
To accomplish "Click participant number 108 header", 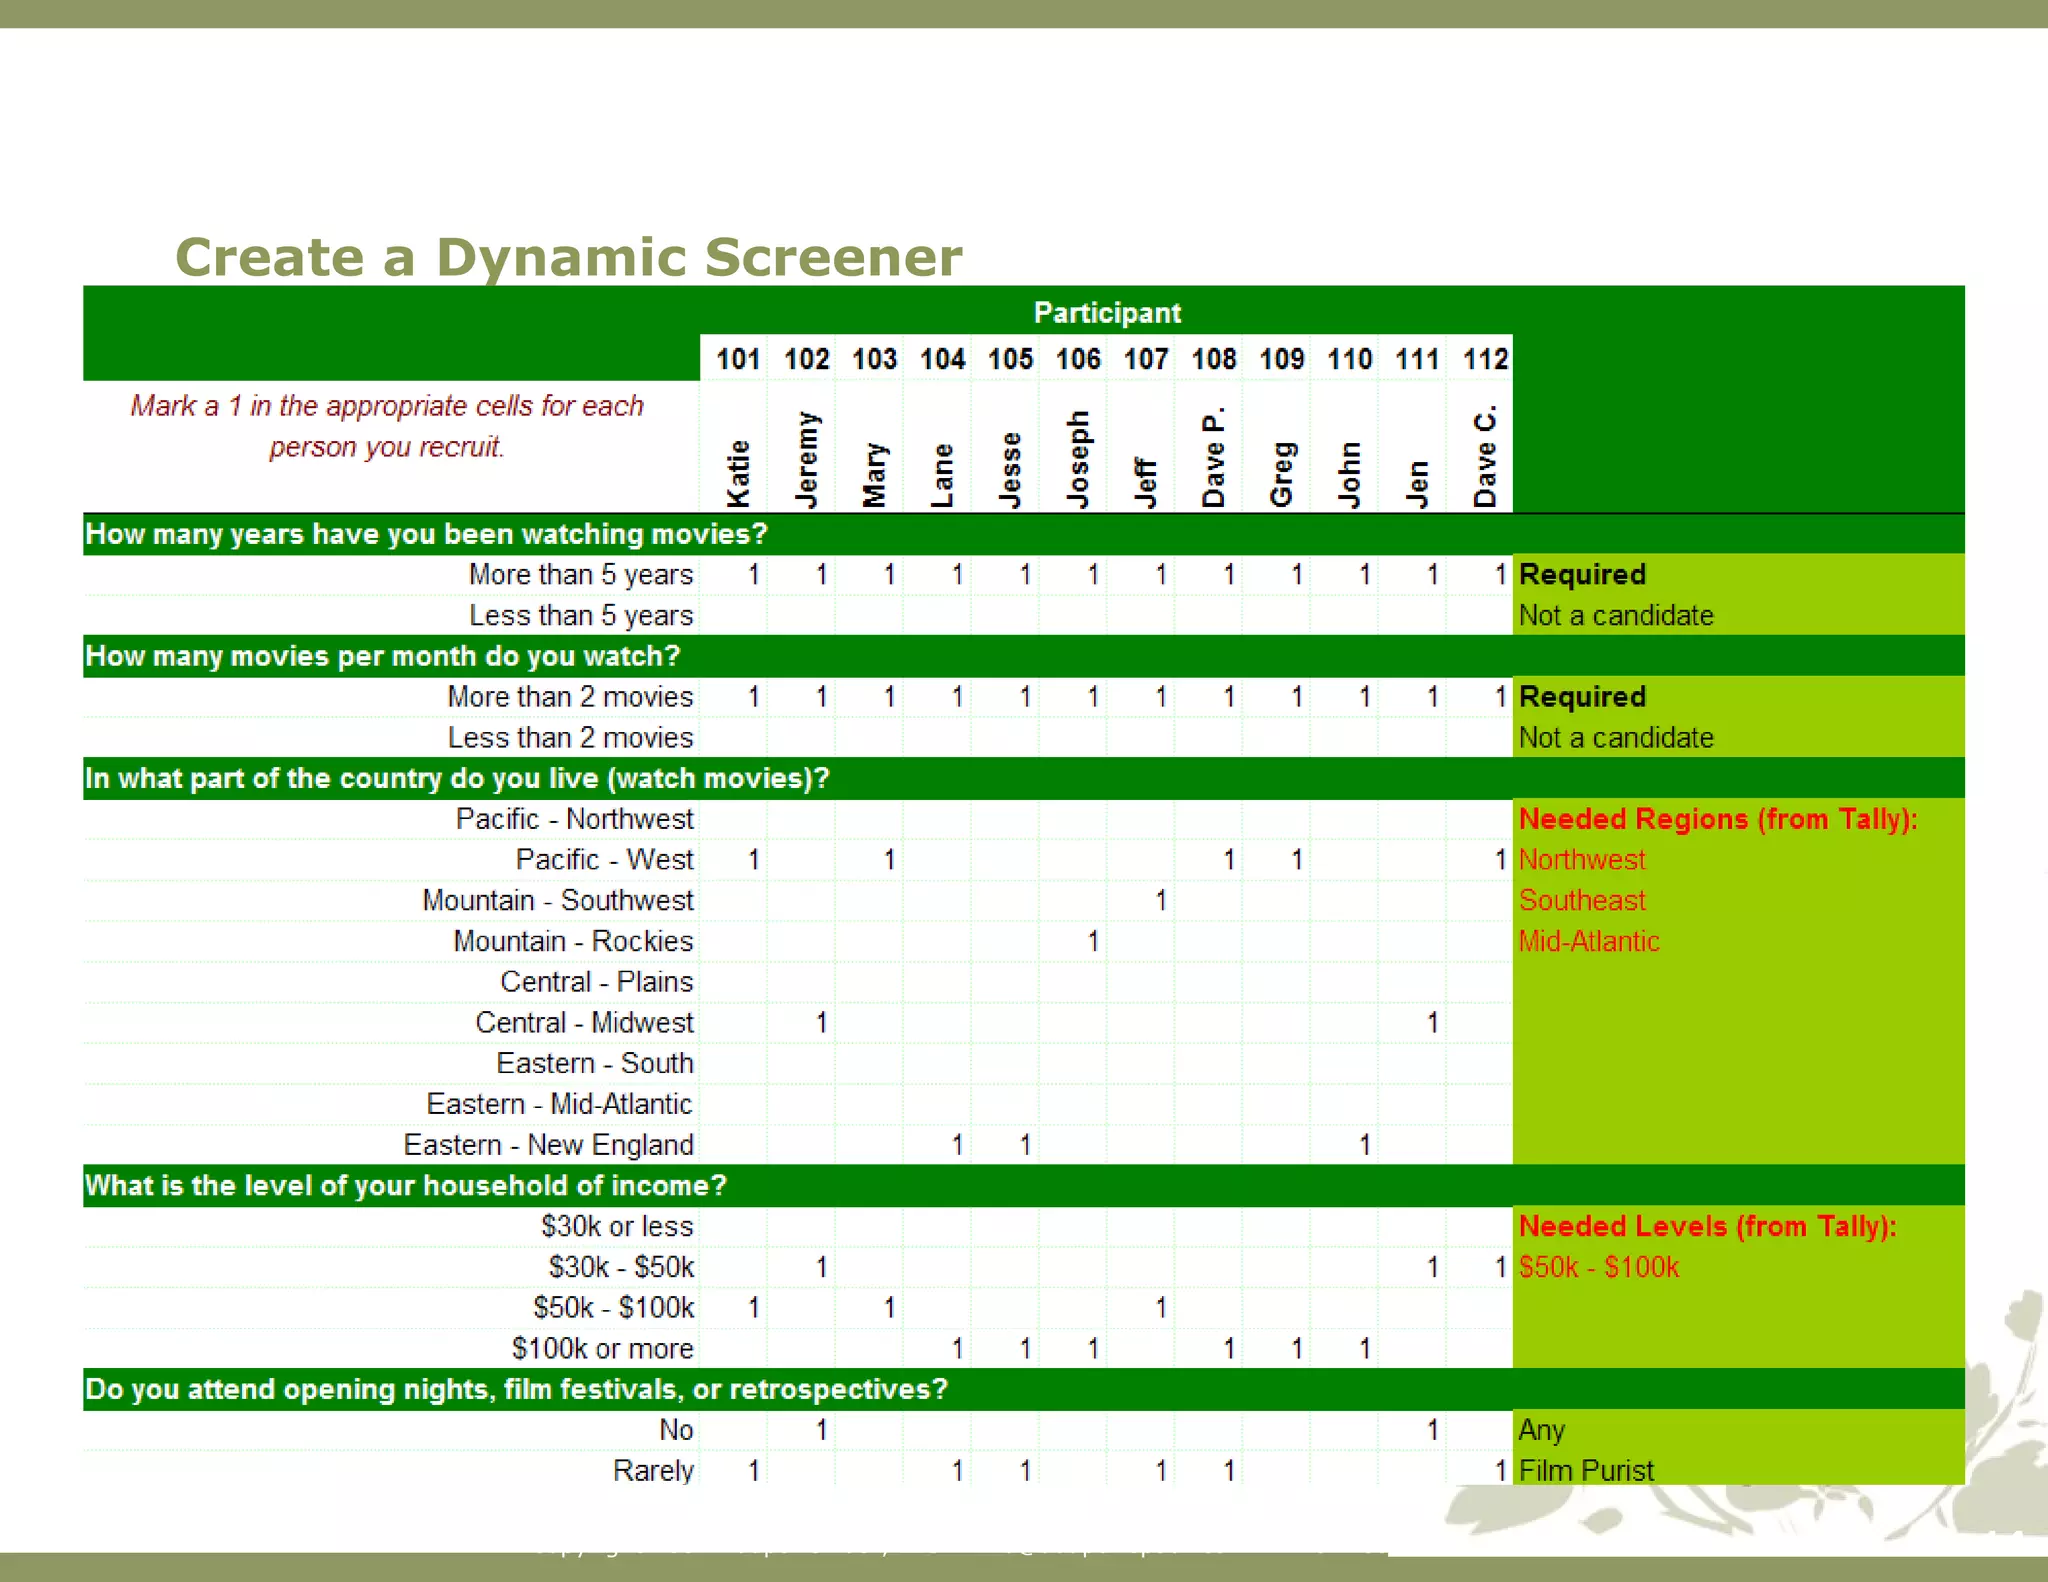I will click(1214, 359).
